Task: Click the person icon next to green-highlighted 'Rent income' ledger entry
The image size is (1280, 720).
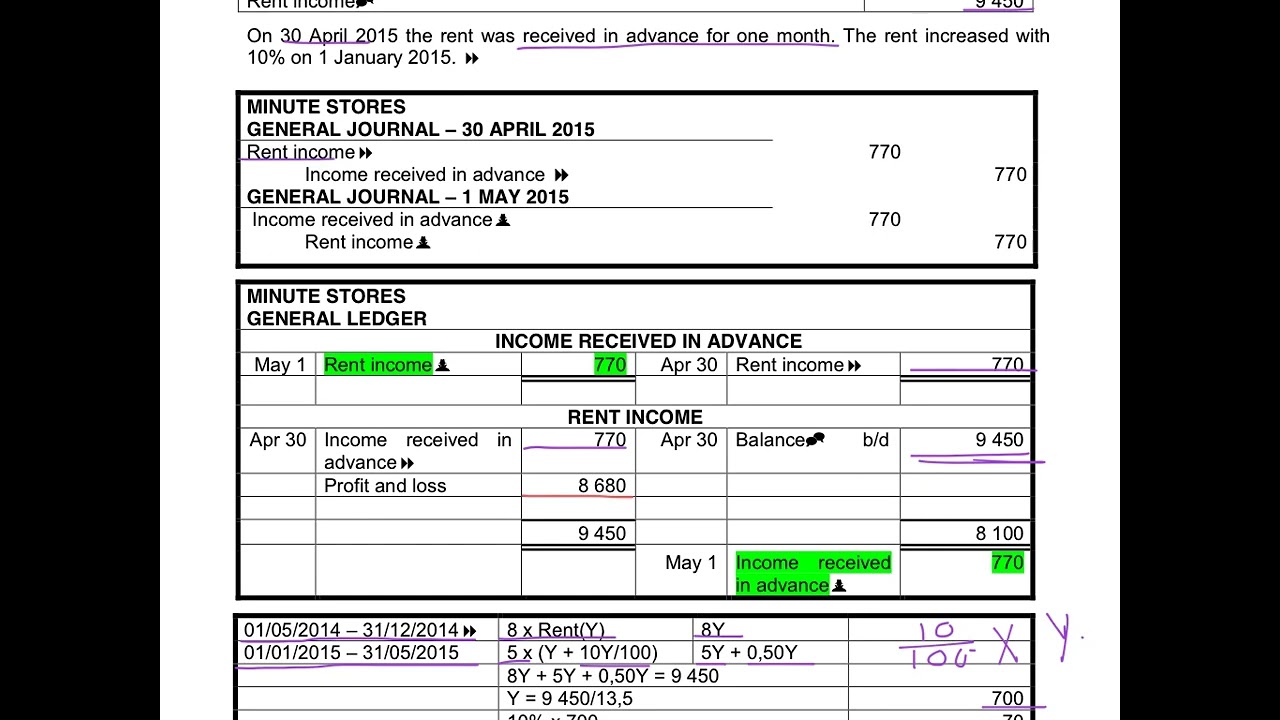Action: [x=443, y=366]
